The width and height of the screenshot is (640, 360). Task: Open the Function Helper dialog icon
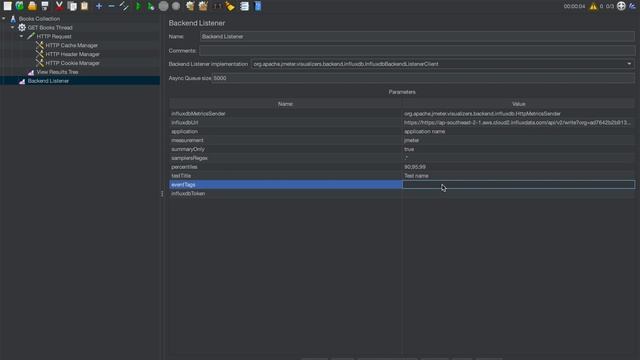coord(244,6)
